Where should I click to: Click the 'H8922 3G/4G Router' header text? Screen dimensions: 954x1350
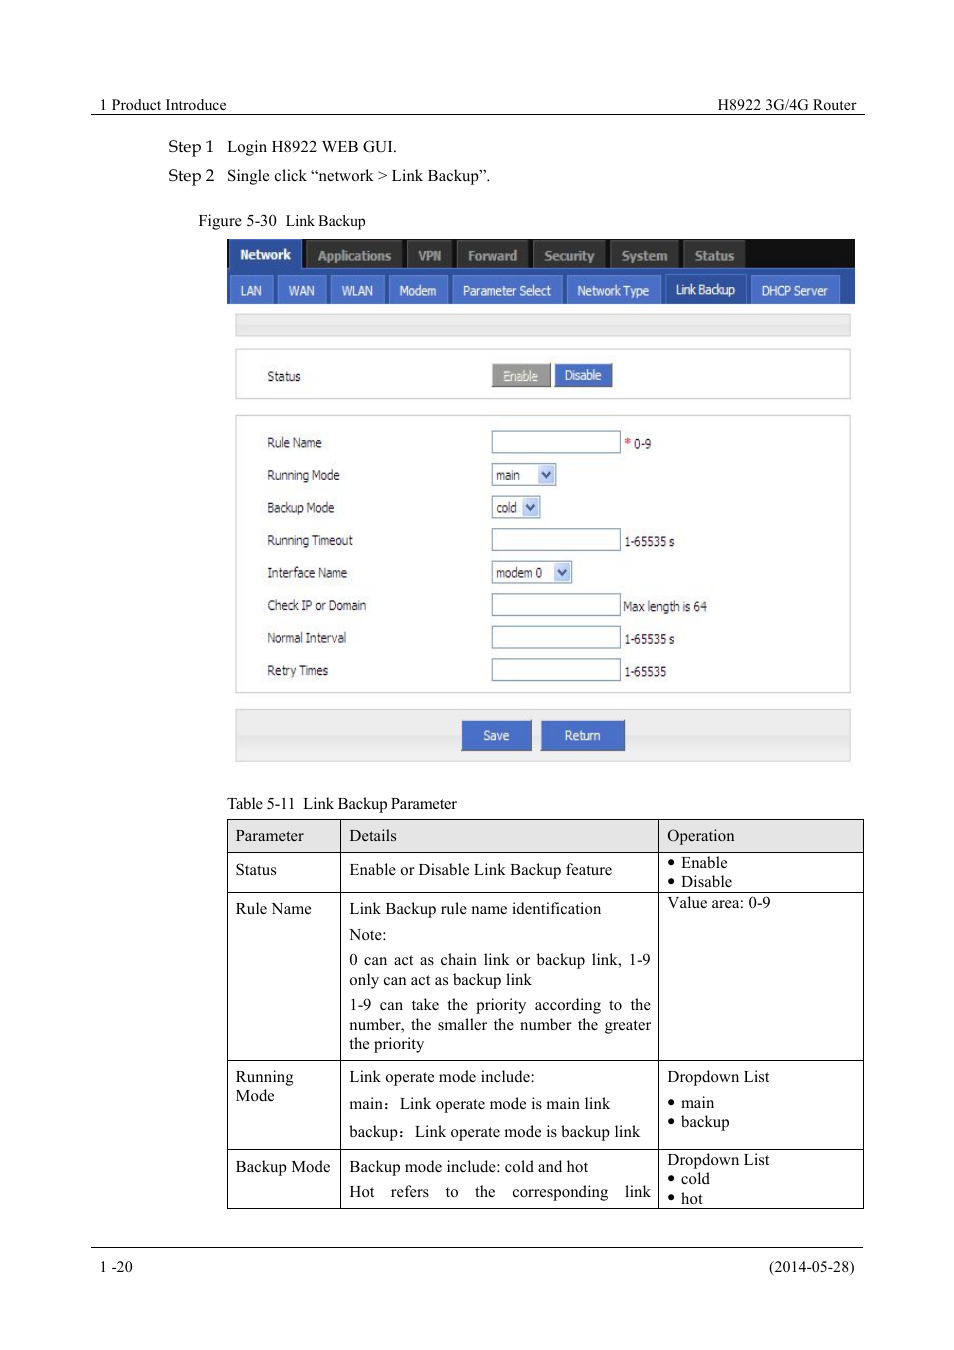click(787, 105)
